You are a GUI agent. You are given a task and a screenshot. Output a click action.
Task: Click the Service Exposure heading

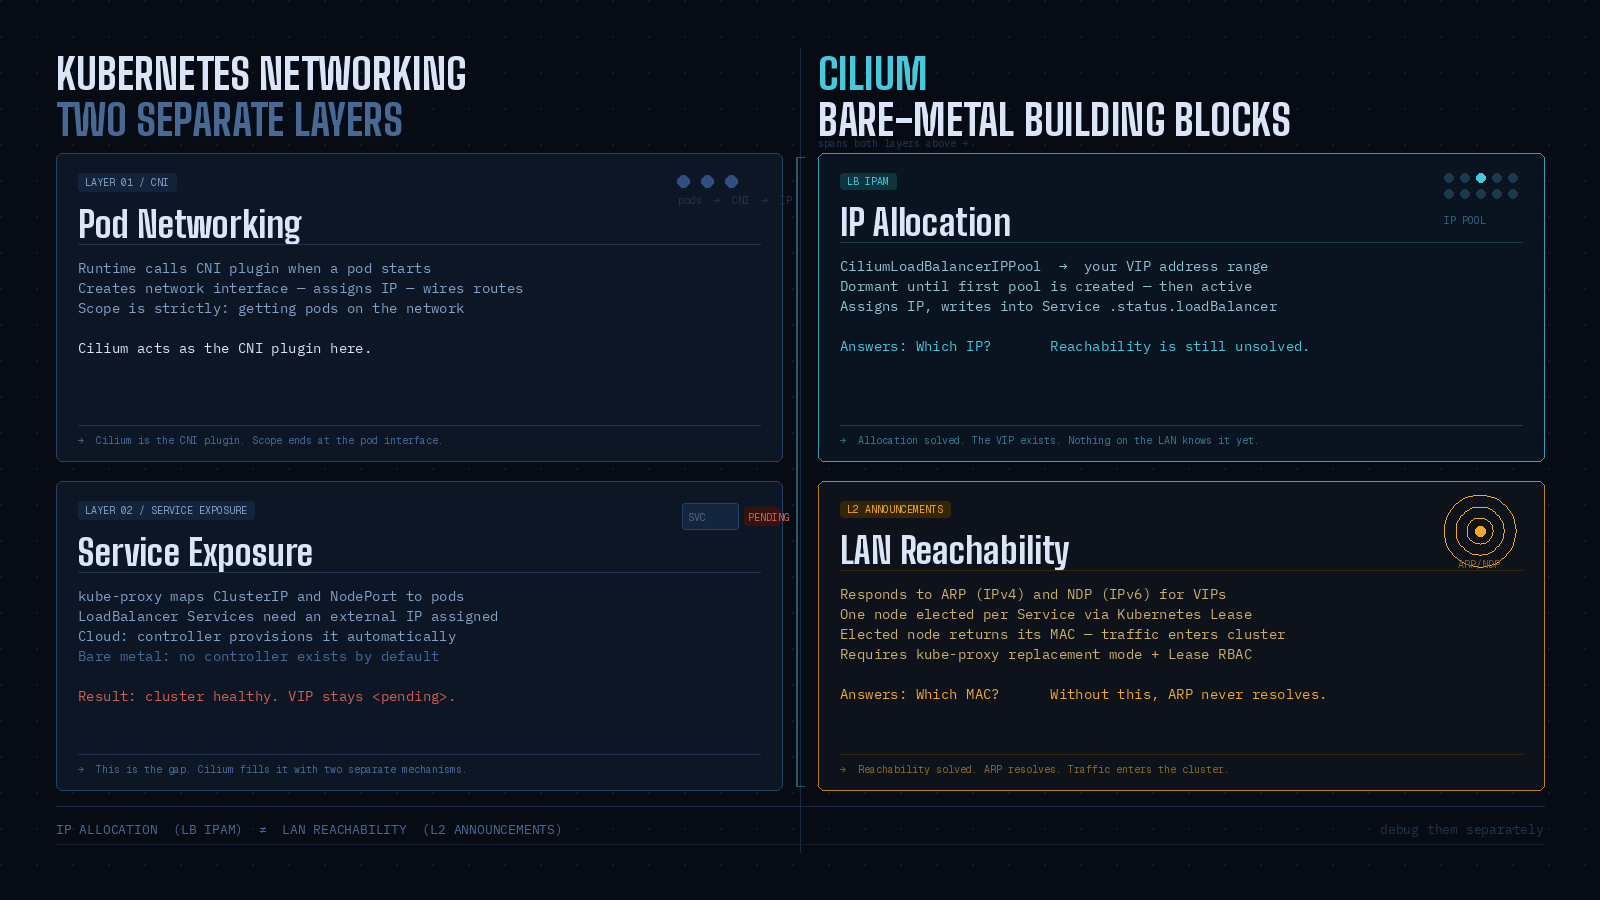coord(195,552)
